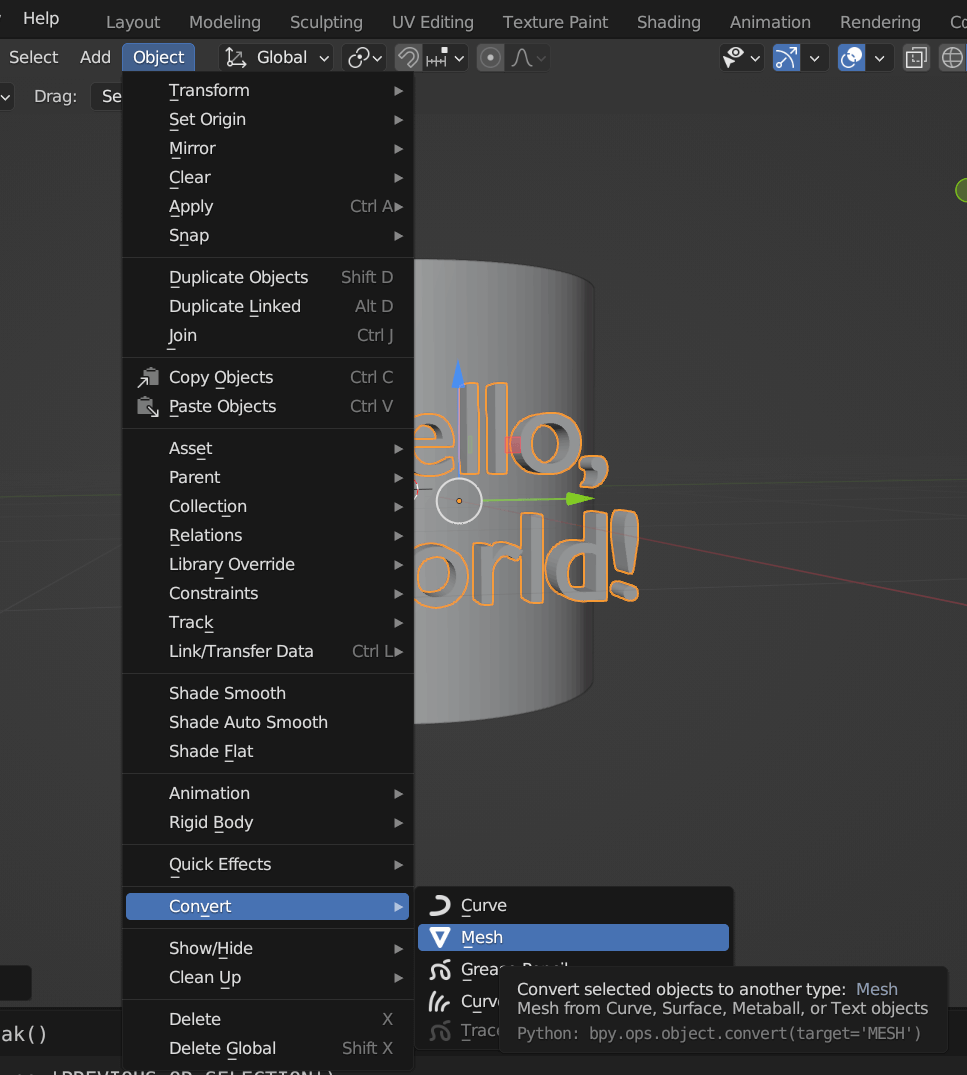Screen dimensions: 967x1075
Task: Open the Add menu in viewport header
Action: click(95, 58)
